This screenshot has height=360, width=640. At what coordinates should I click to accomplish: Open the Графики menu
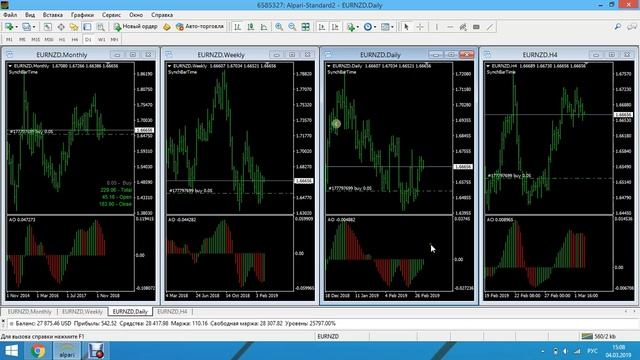point(82,15)
